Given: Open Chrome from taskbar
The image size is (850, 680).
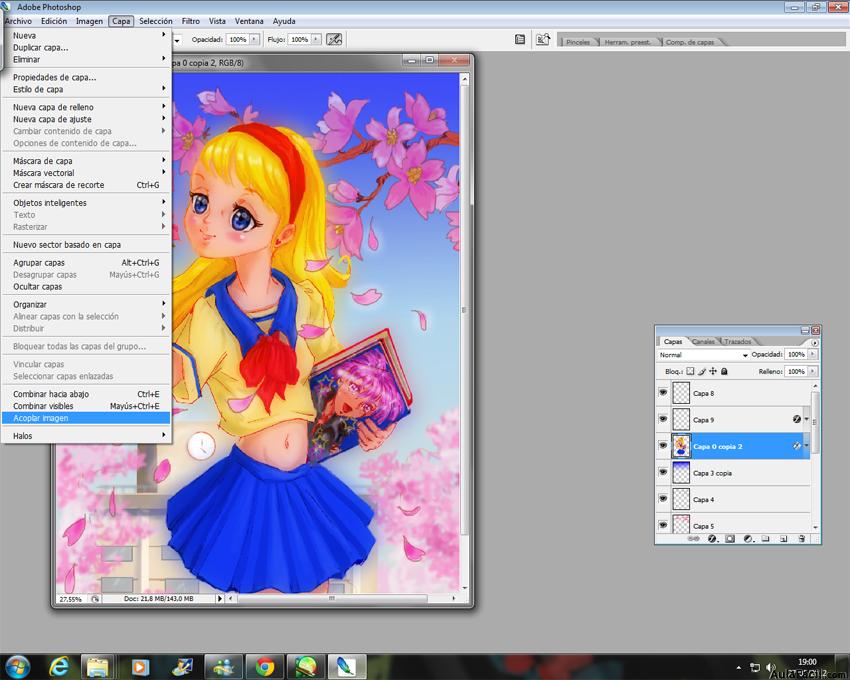Looking at the screenshot, I should 265,666.
